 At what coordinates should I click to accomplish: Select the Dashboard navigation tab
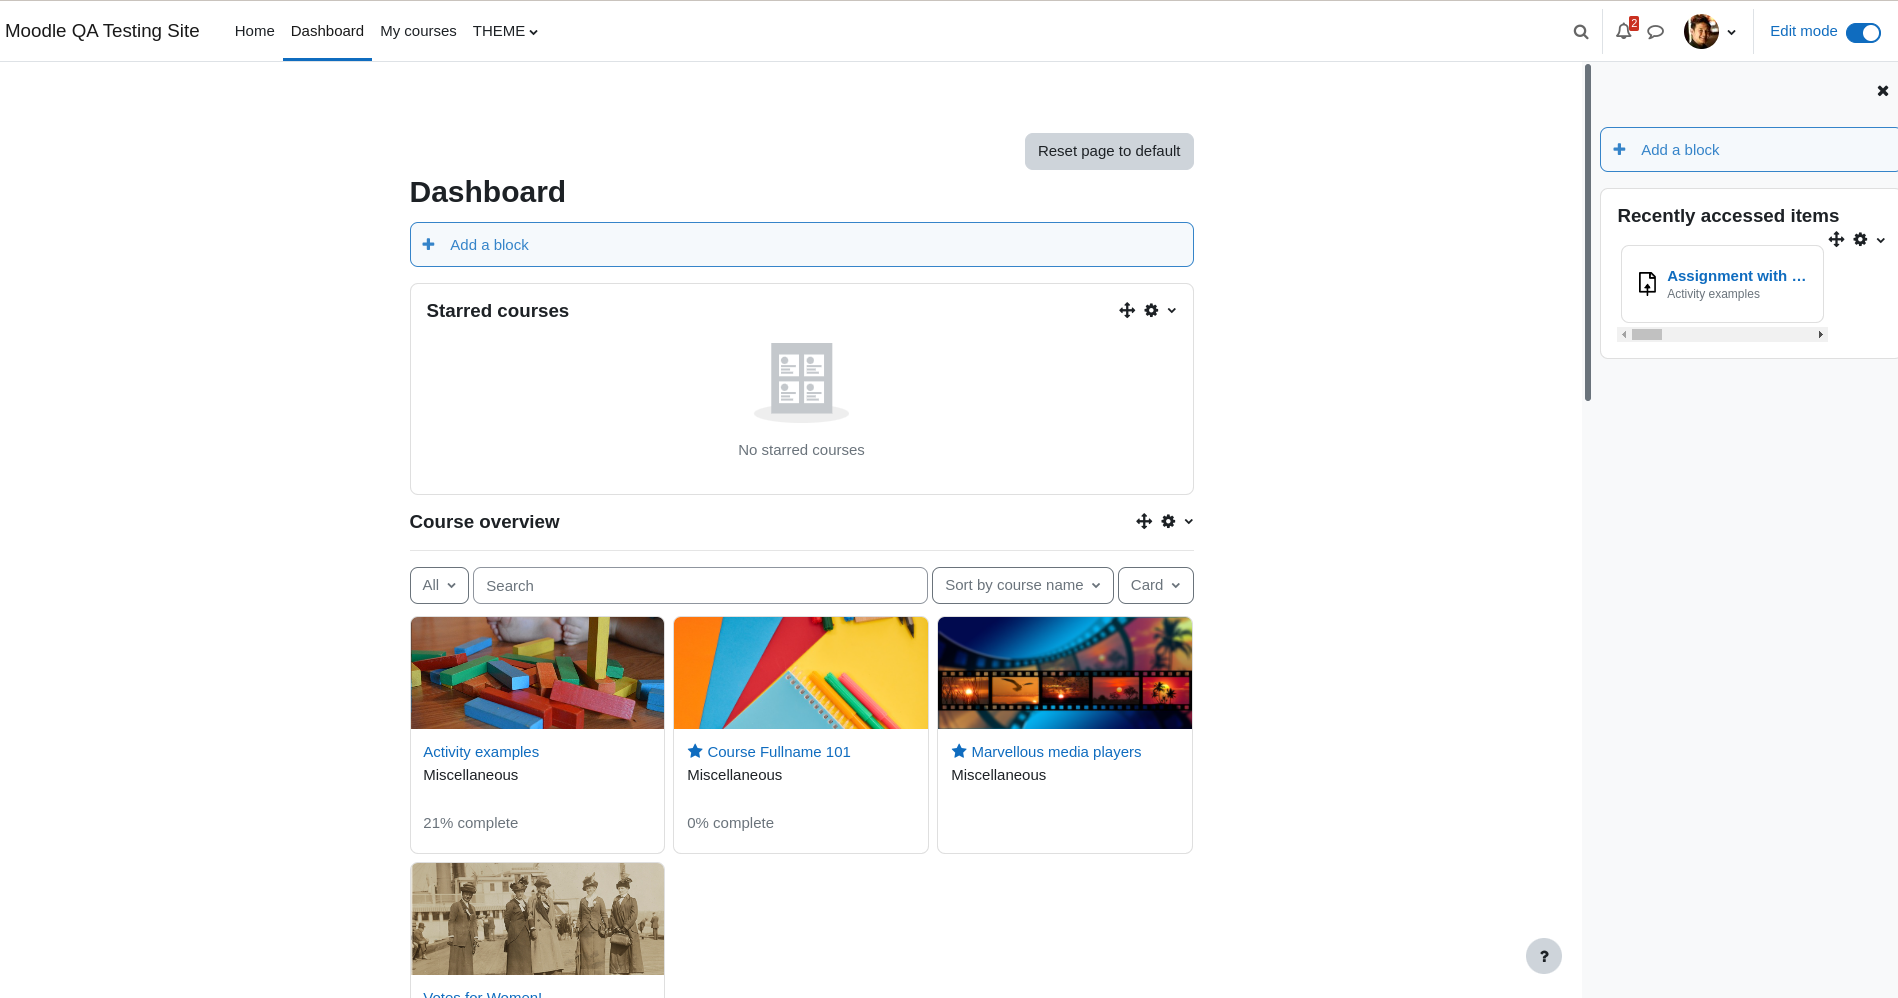tap(327, 31)
